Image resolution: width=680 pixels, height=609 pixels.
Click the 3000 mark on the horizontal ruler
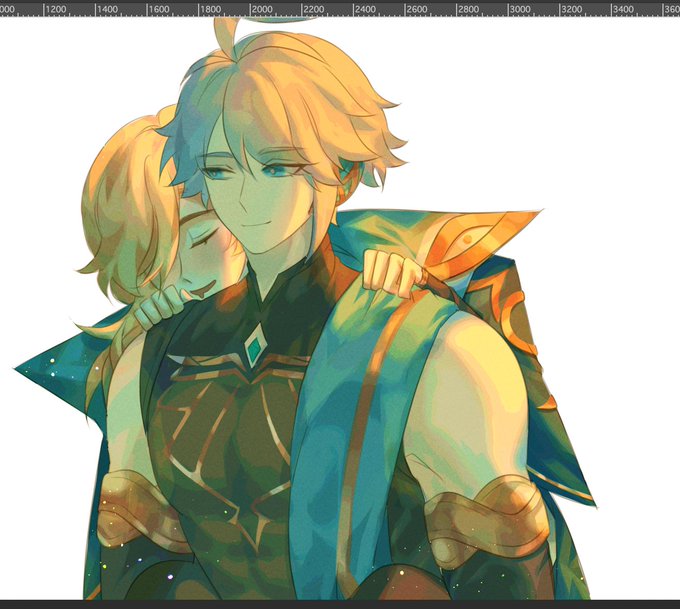520,10
